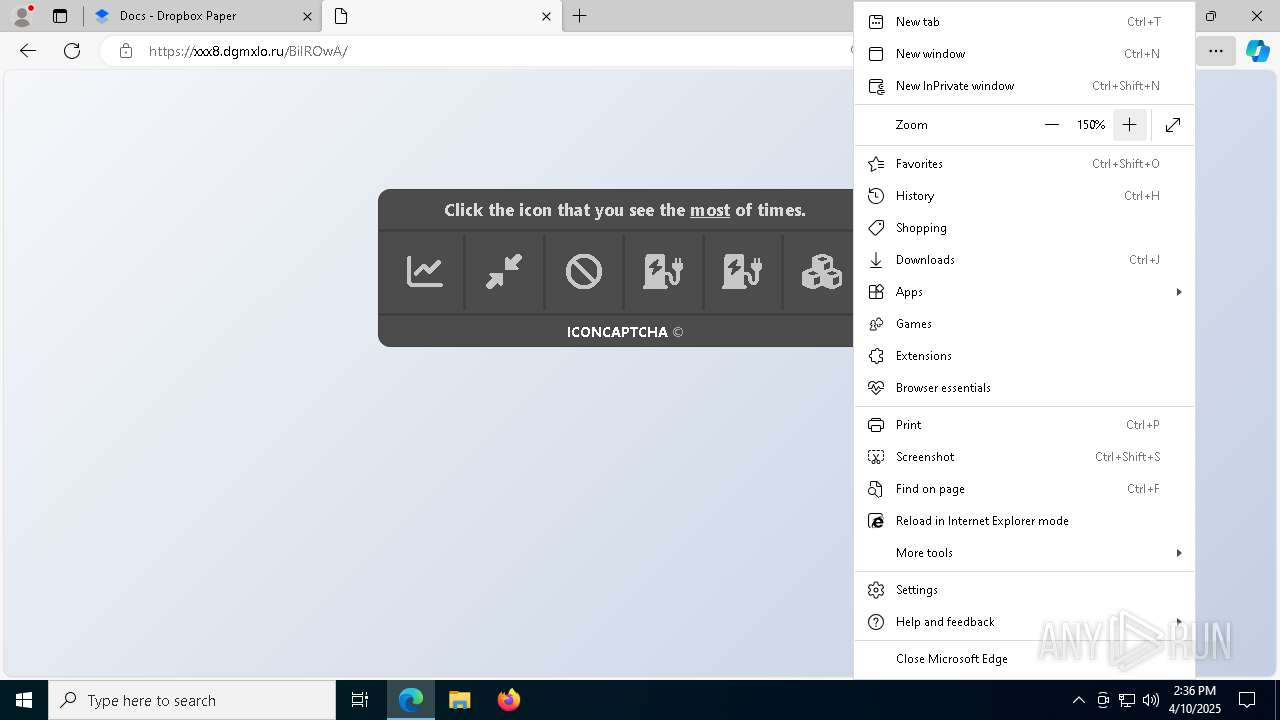This screenshot has width=1280, height=720.
Task: Click the stacked cubes captcha icon
Action: tap(822, 271)
